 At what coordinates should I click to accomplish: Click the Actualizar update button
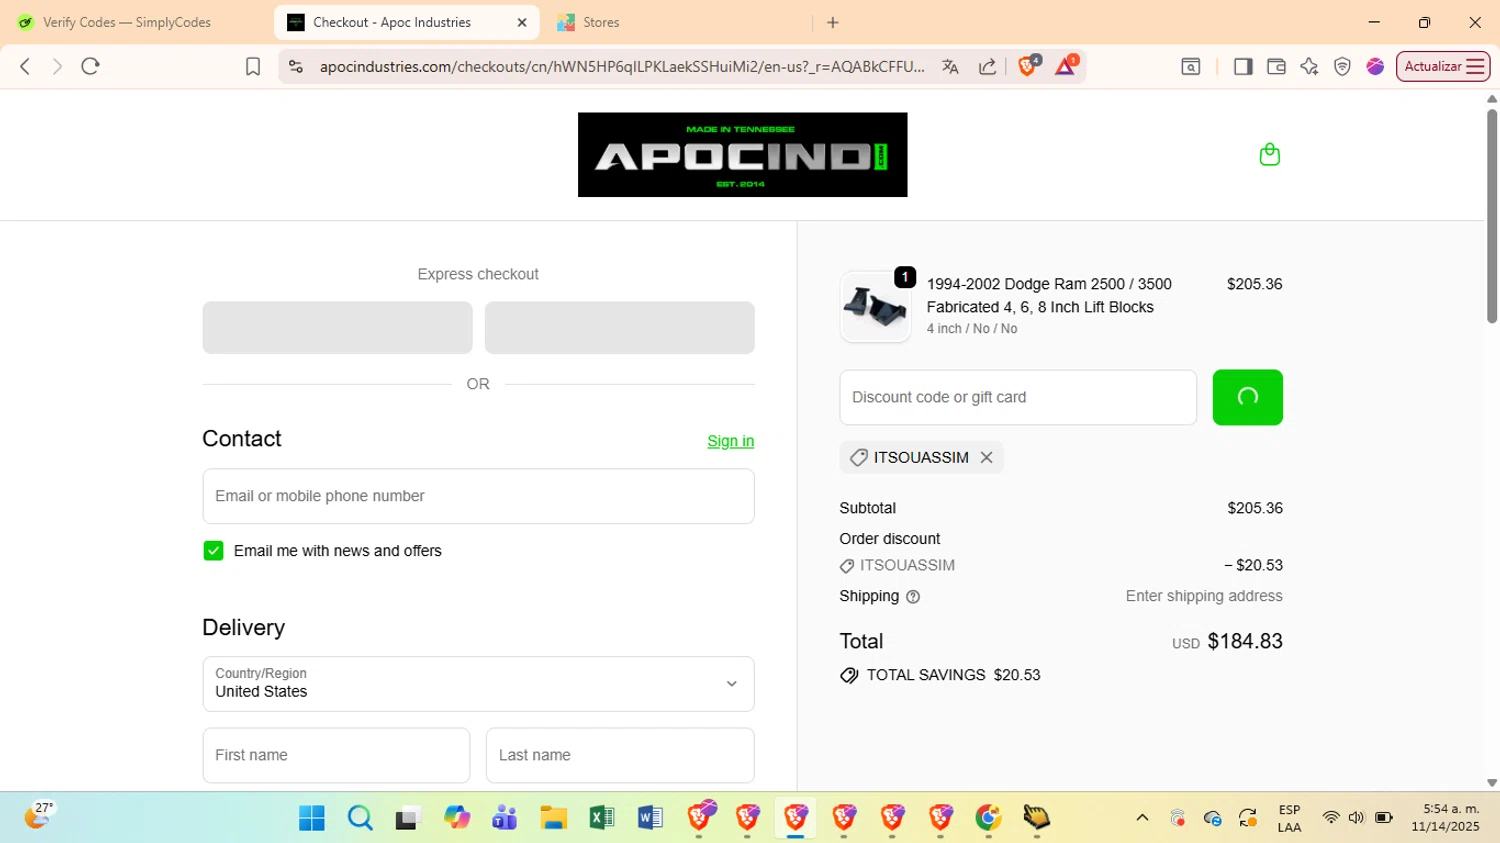click(x=1432, y=66)
